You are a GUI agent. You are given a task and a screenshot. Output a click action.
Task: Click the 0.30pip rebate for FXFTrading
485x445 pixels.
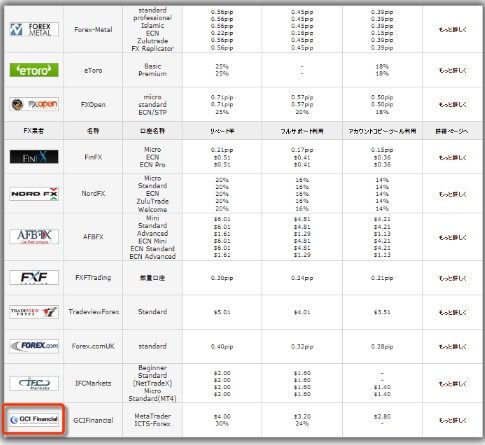point(222,278)
